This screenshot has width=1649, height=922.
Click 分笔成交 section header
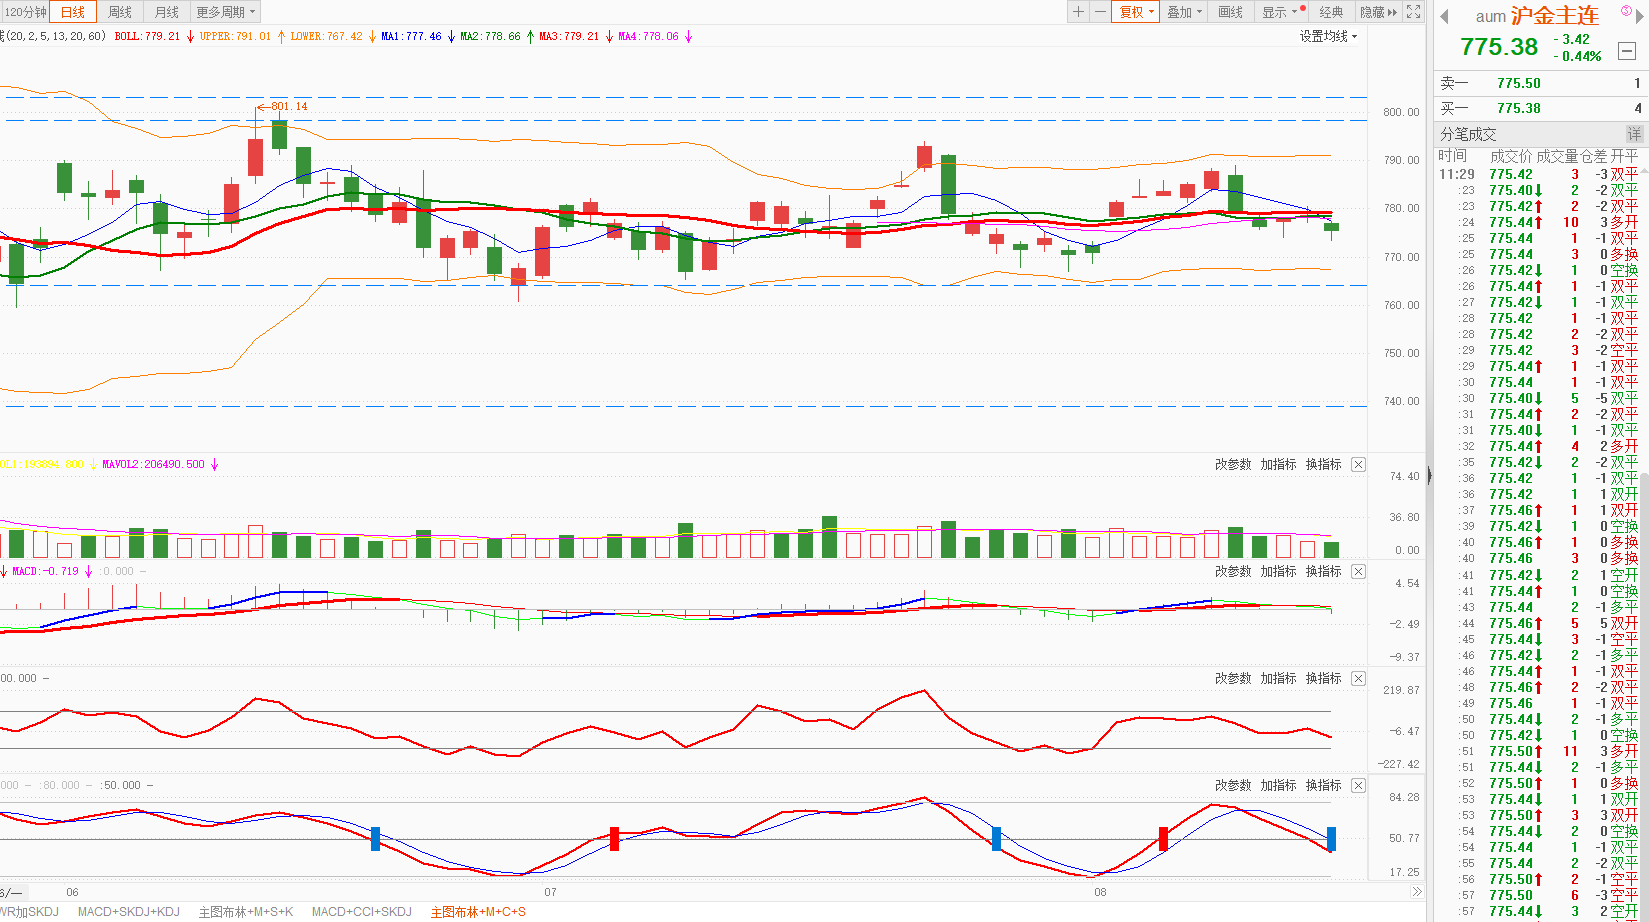1468,134
